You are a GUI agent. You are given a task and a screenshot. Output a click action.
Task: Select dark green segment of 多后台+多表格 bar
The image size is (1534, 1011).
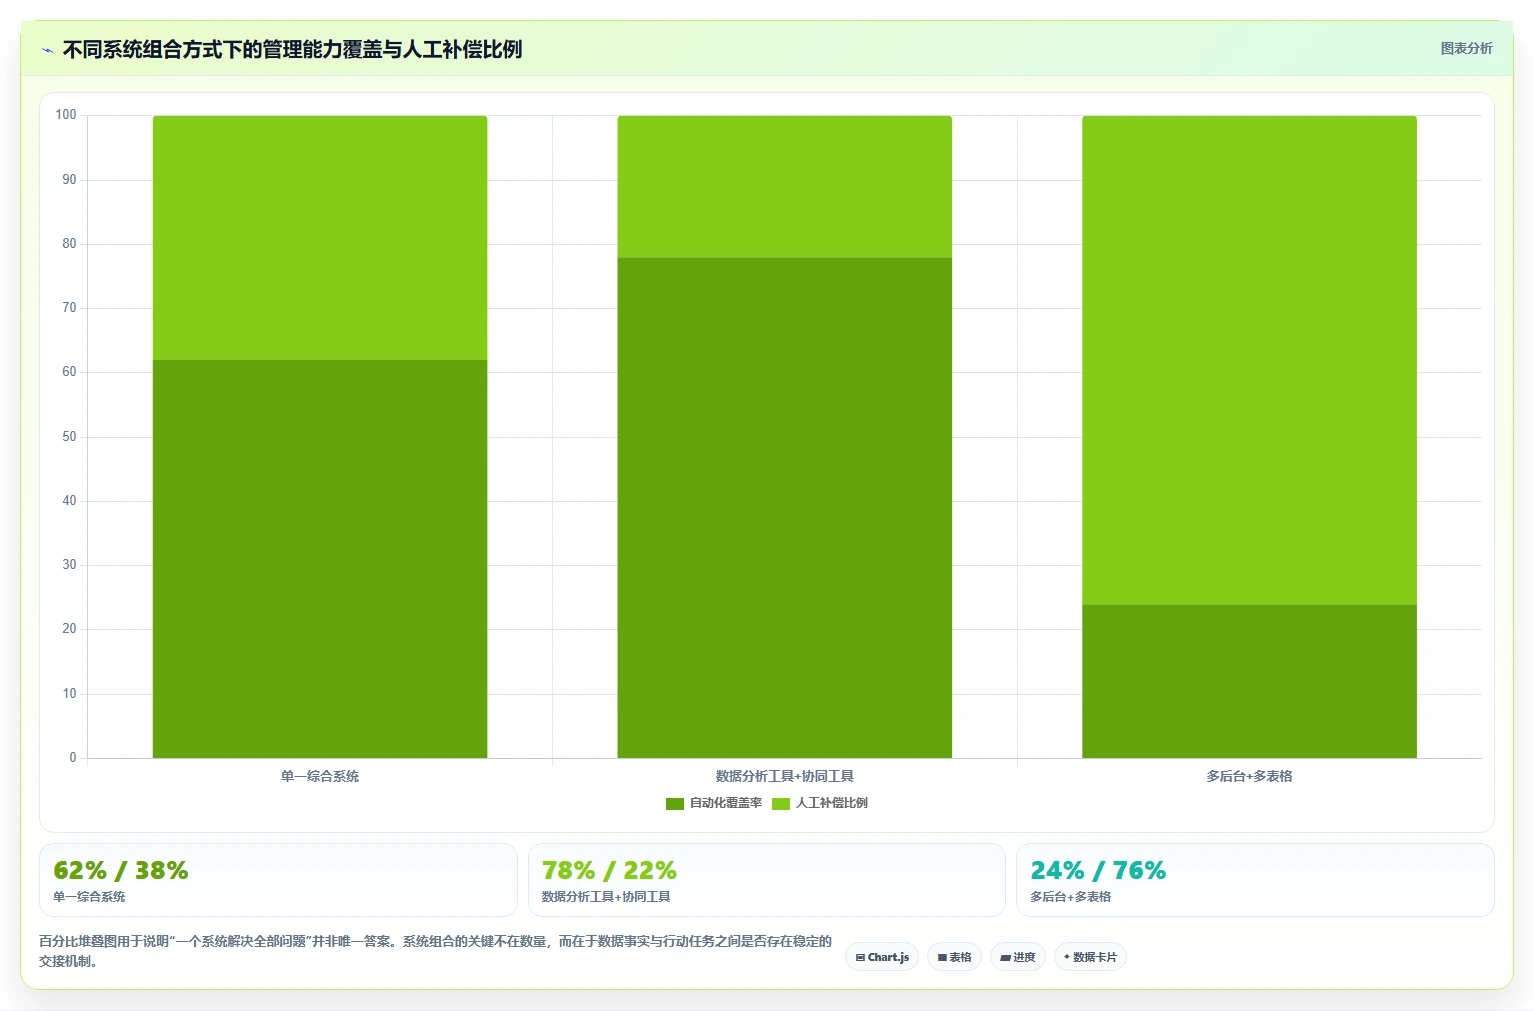point(1249,681)
